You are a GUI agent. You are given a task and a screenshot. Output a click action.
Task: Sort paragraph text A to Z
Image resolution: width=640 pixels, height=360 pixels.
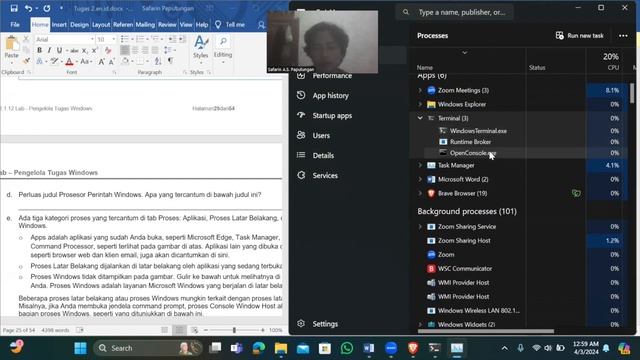158,62
